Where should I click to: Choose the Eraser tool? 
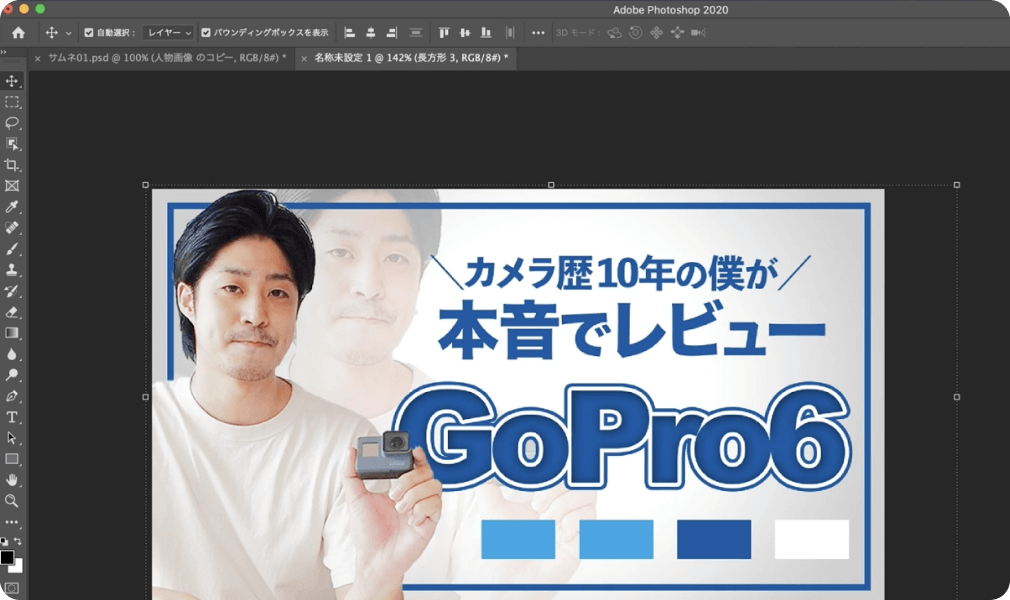coord(12,312)
